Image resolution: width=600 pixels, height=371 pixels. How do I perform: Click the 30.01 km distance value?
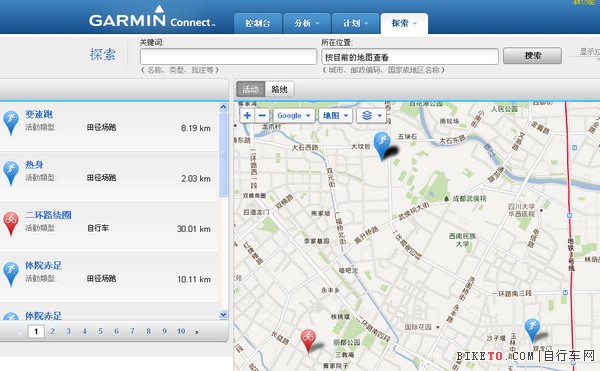point(194,229)
